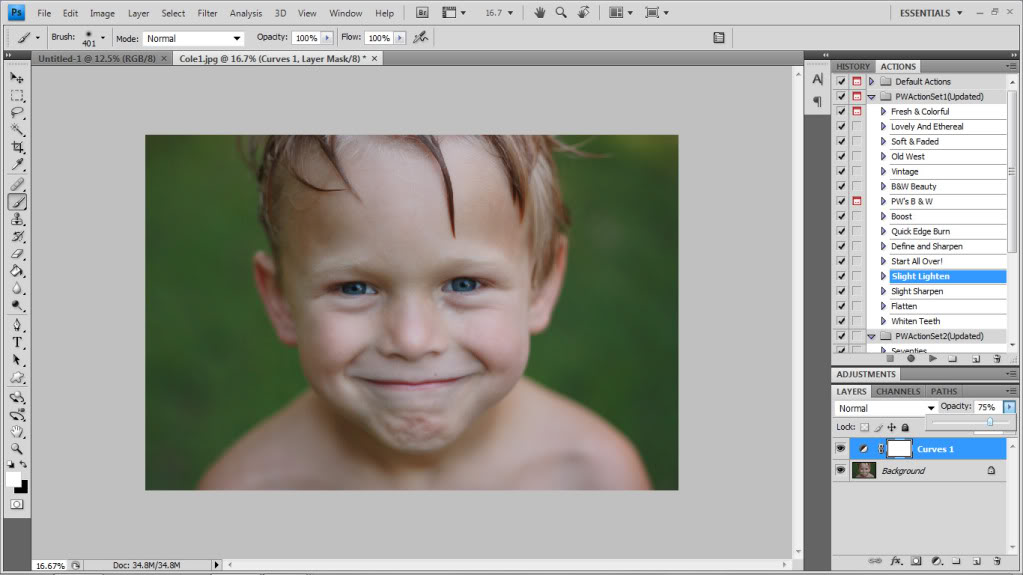This screenshot has height=575, width=1023.
Task: Expand the Quick Edge Burn action
Action: point(883,231)
